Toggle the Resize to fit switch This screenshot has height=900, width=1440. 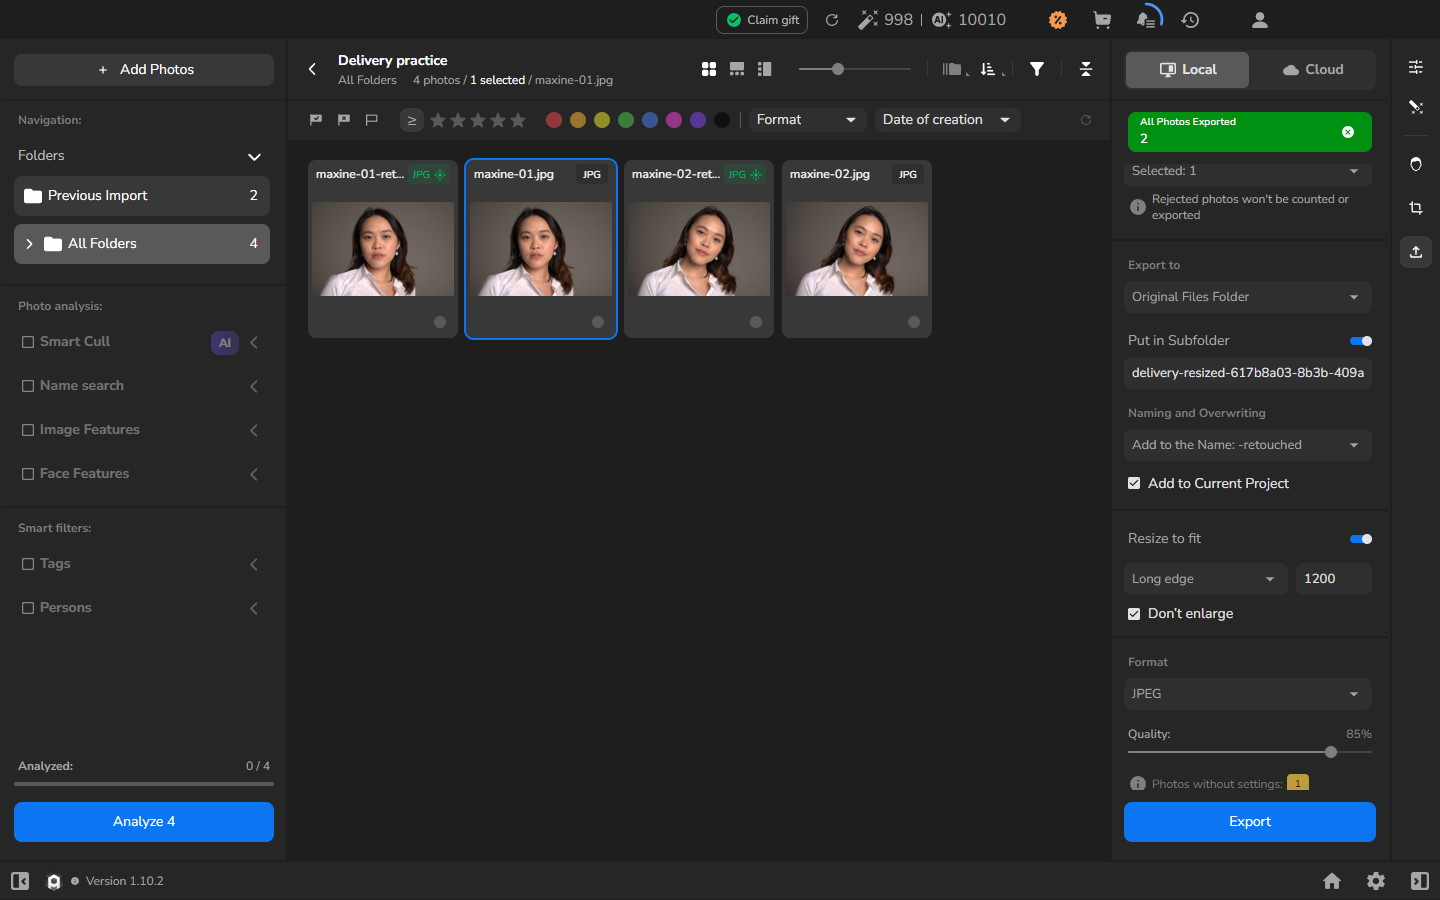1361,539
